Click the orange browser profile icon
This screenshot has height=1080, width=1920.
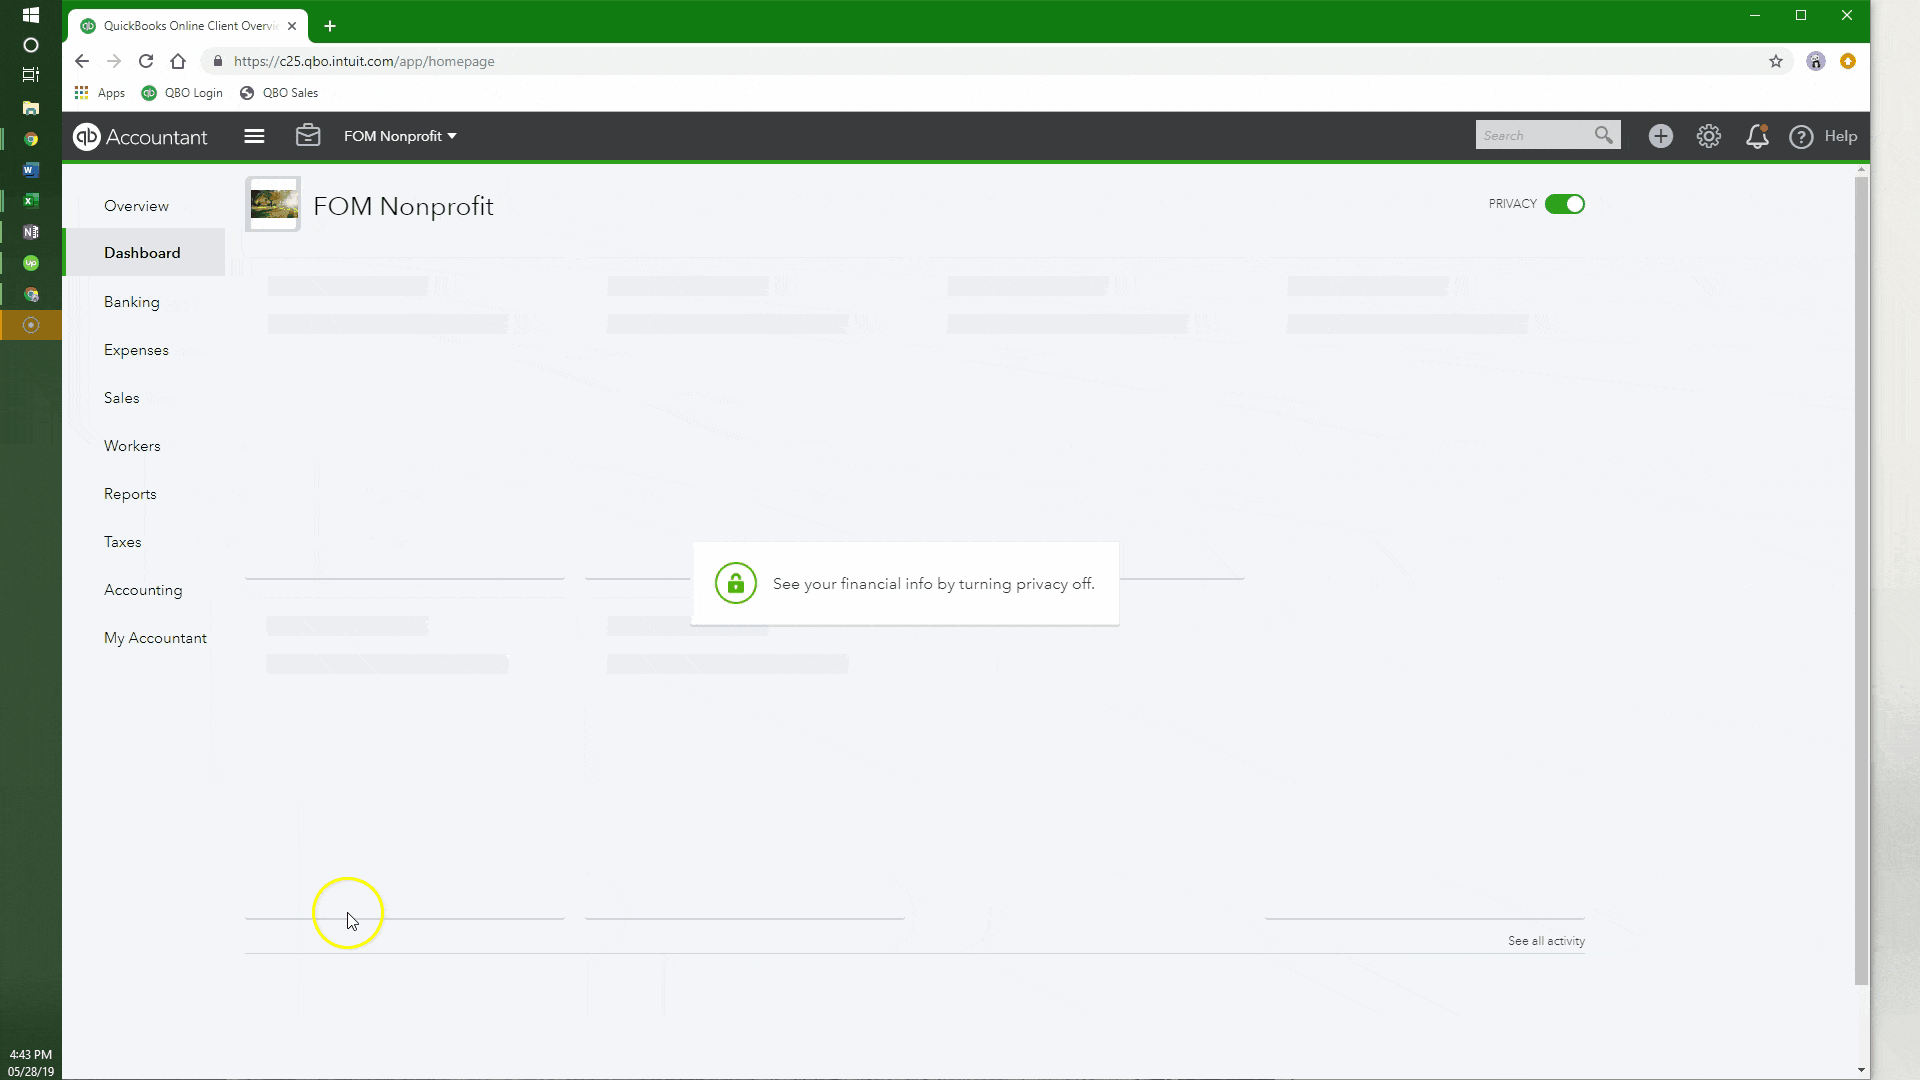pyautogui.click(x=1848, y=61)
